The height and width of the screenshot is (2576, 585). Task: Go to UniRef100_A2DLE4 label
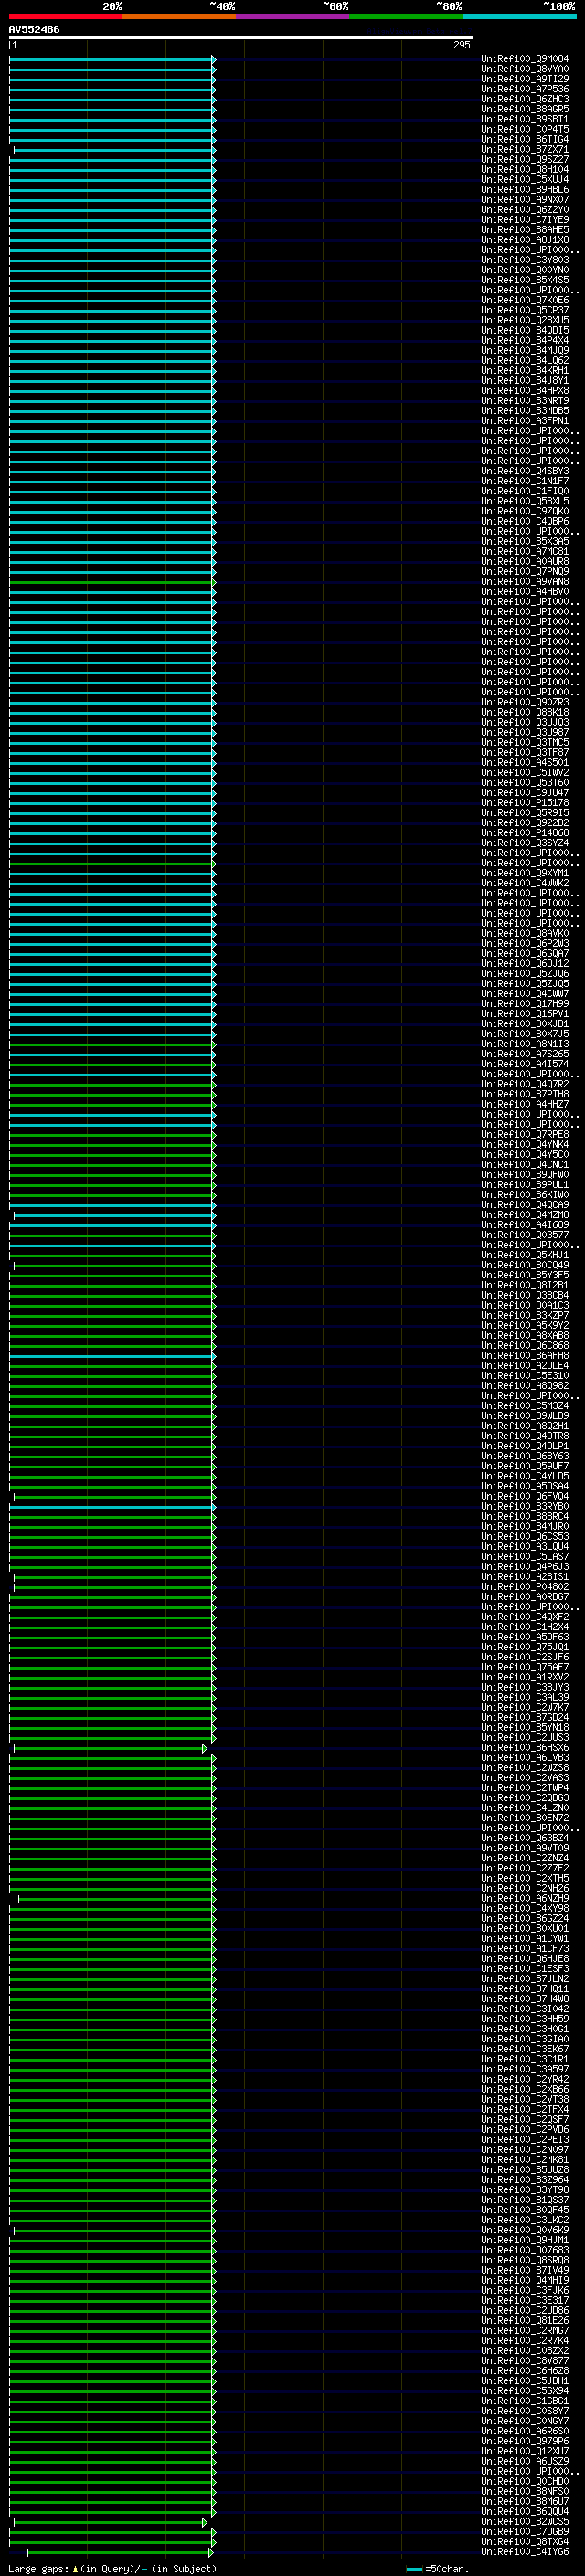pyautogui.click(x=525, y=1366)
